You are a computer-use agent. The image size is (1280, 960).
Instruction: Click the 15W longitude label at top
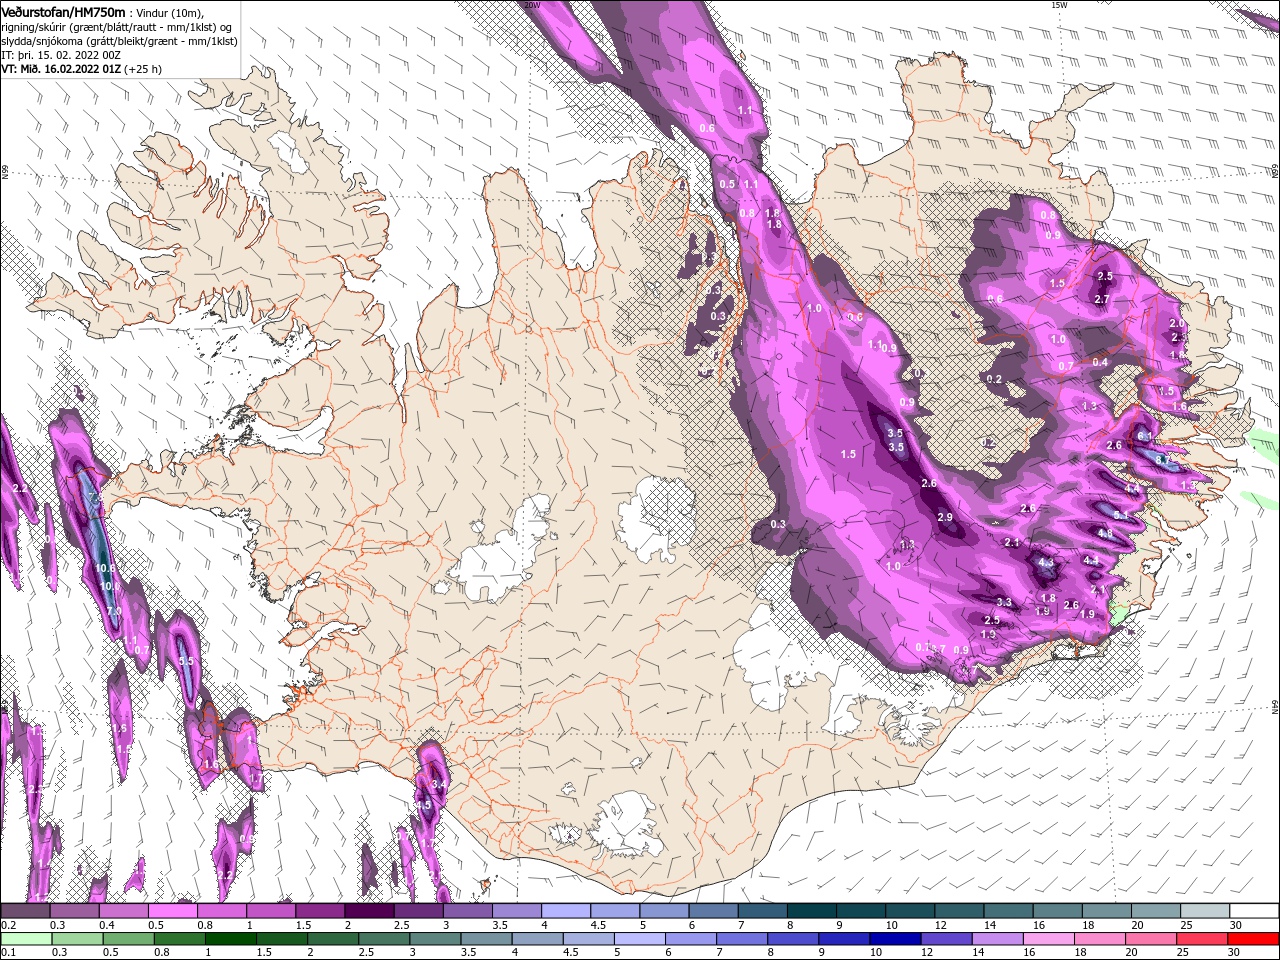pyautogui.click(x=1059, y=5)
